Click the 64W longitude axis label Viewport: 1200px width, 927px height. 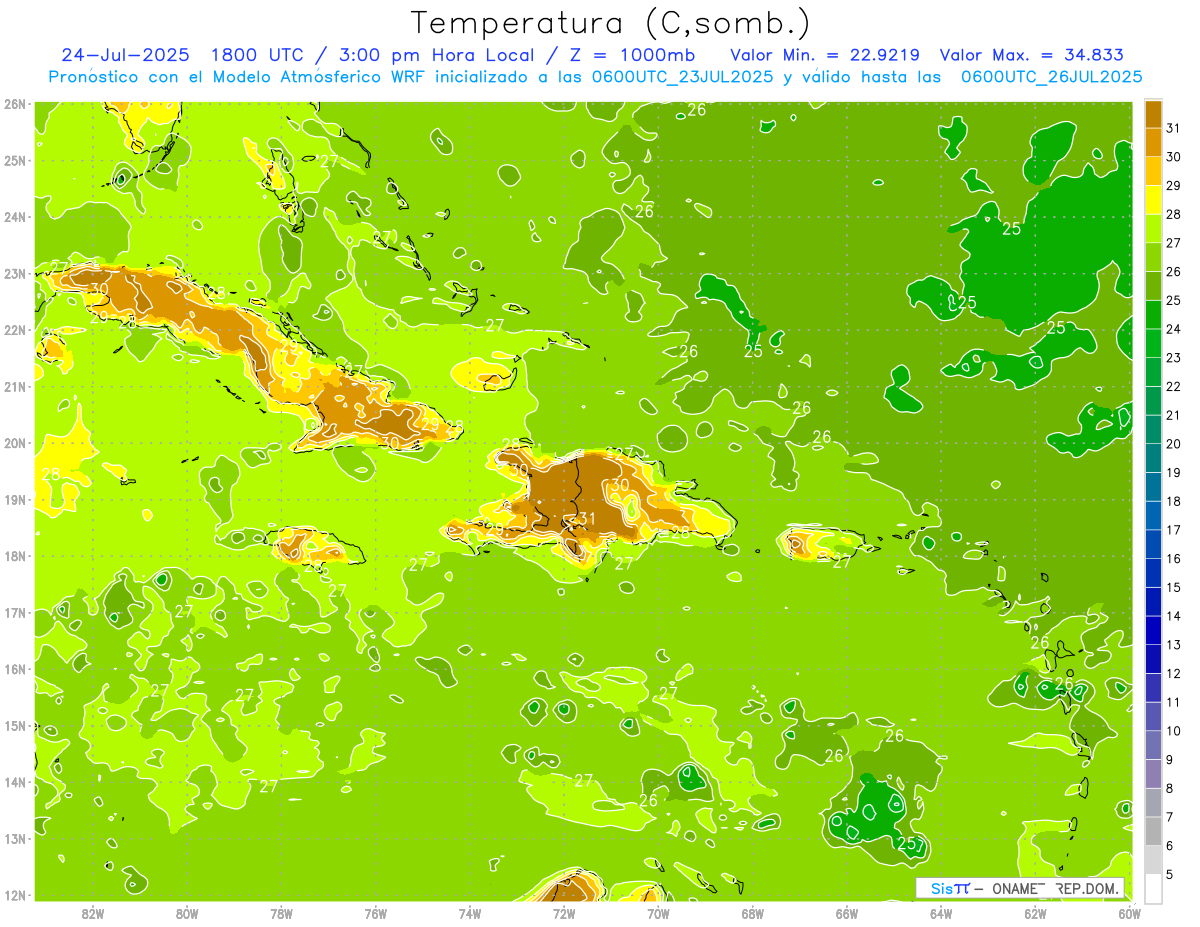pos(941,912)
